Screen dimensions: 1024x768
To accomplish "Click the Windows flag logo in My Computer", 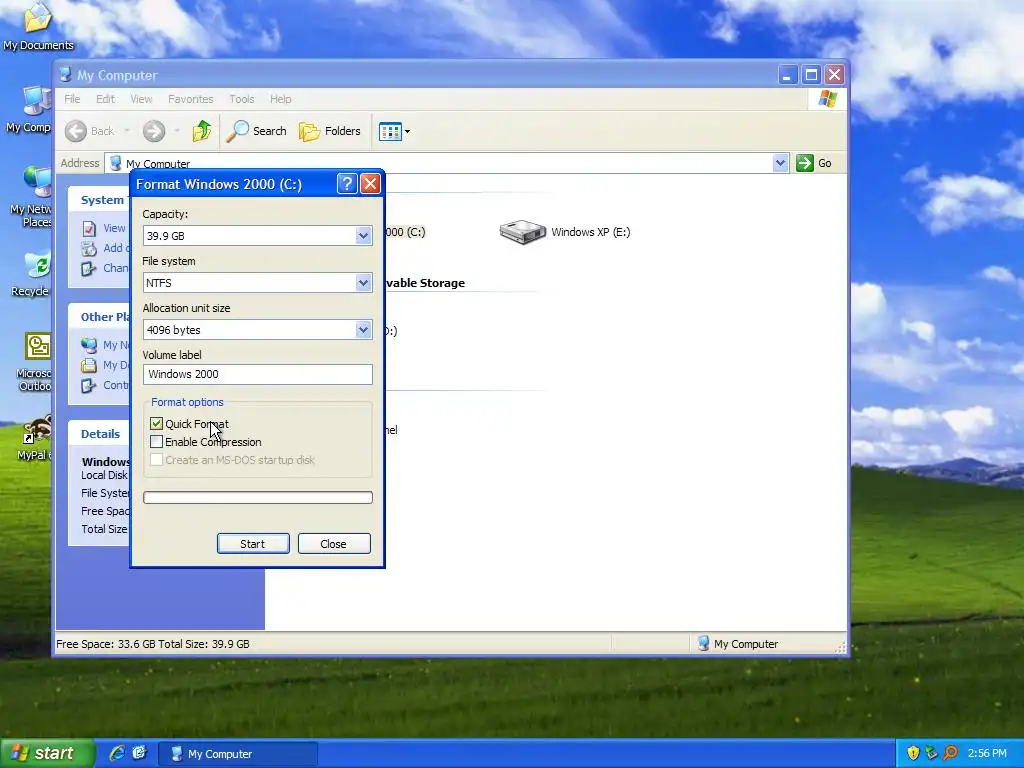I will 827,99.
